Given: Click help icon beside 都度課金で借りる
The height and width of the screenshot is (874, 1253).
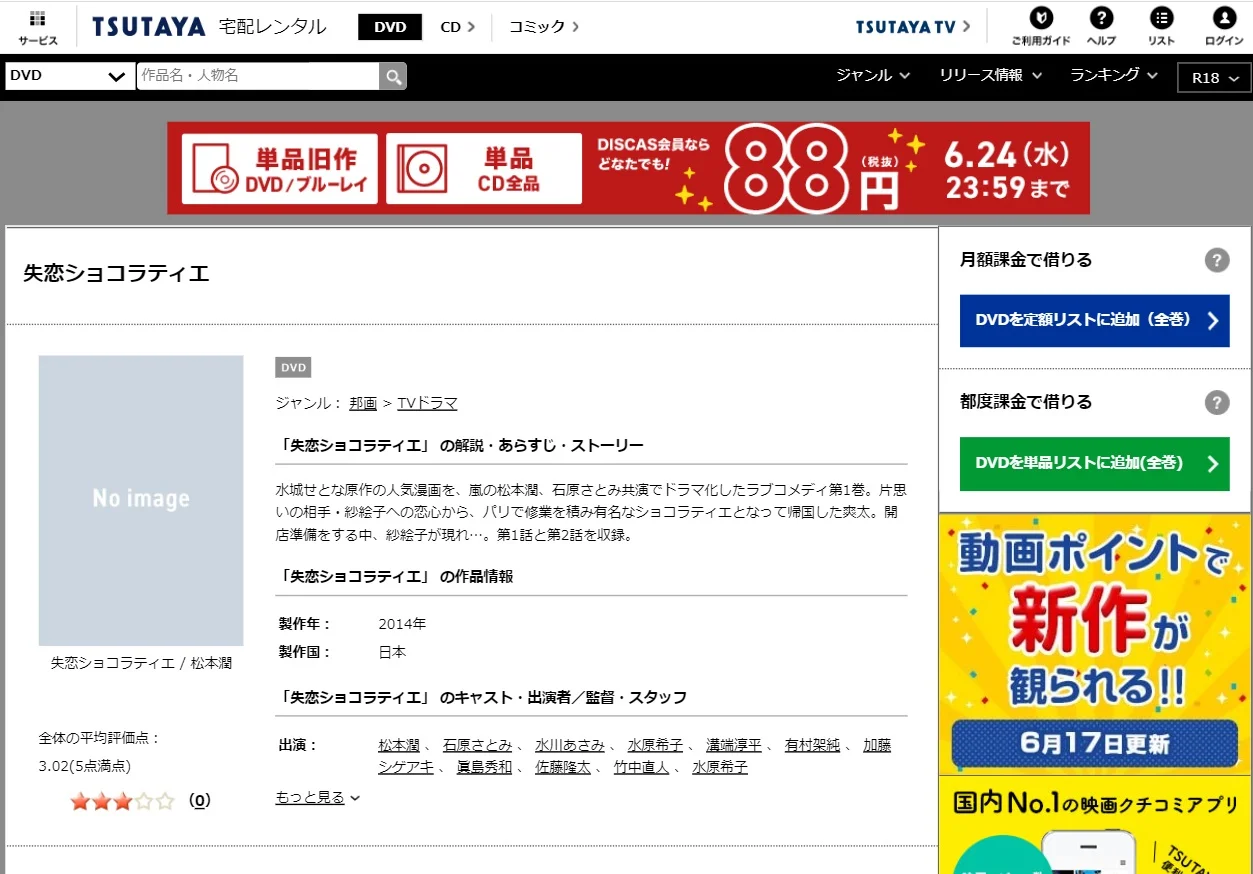Looking at the screenshot, I should [1216, 403].
